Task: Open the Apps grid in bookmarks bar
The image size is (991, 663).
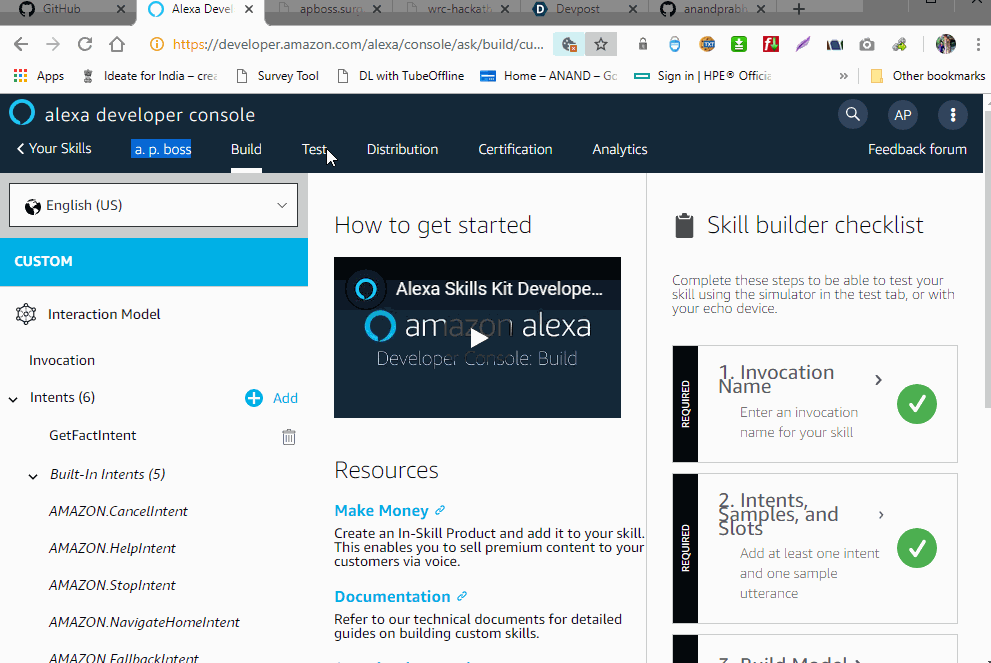Action: (x=39, y=76)
